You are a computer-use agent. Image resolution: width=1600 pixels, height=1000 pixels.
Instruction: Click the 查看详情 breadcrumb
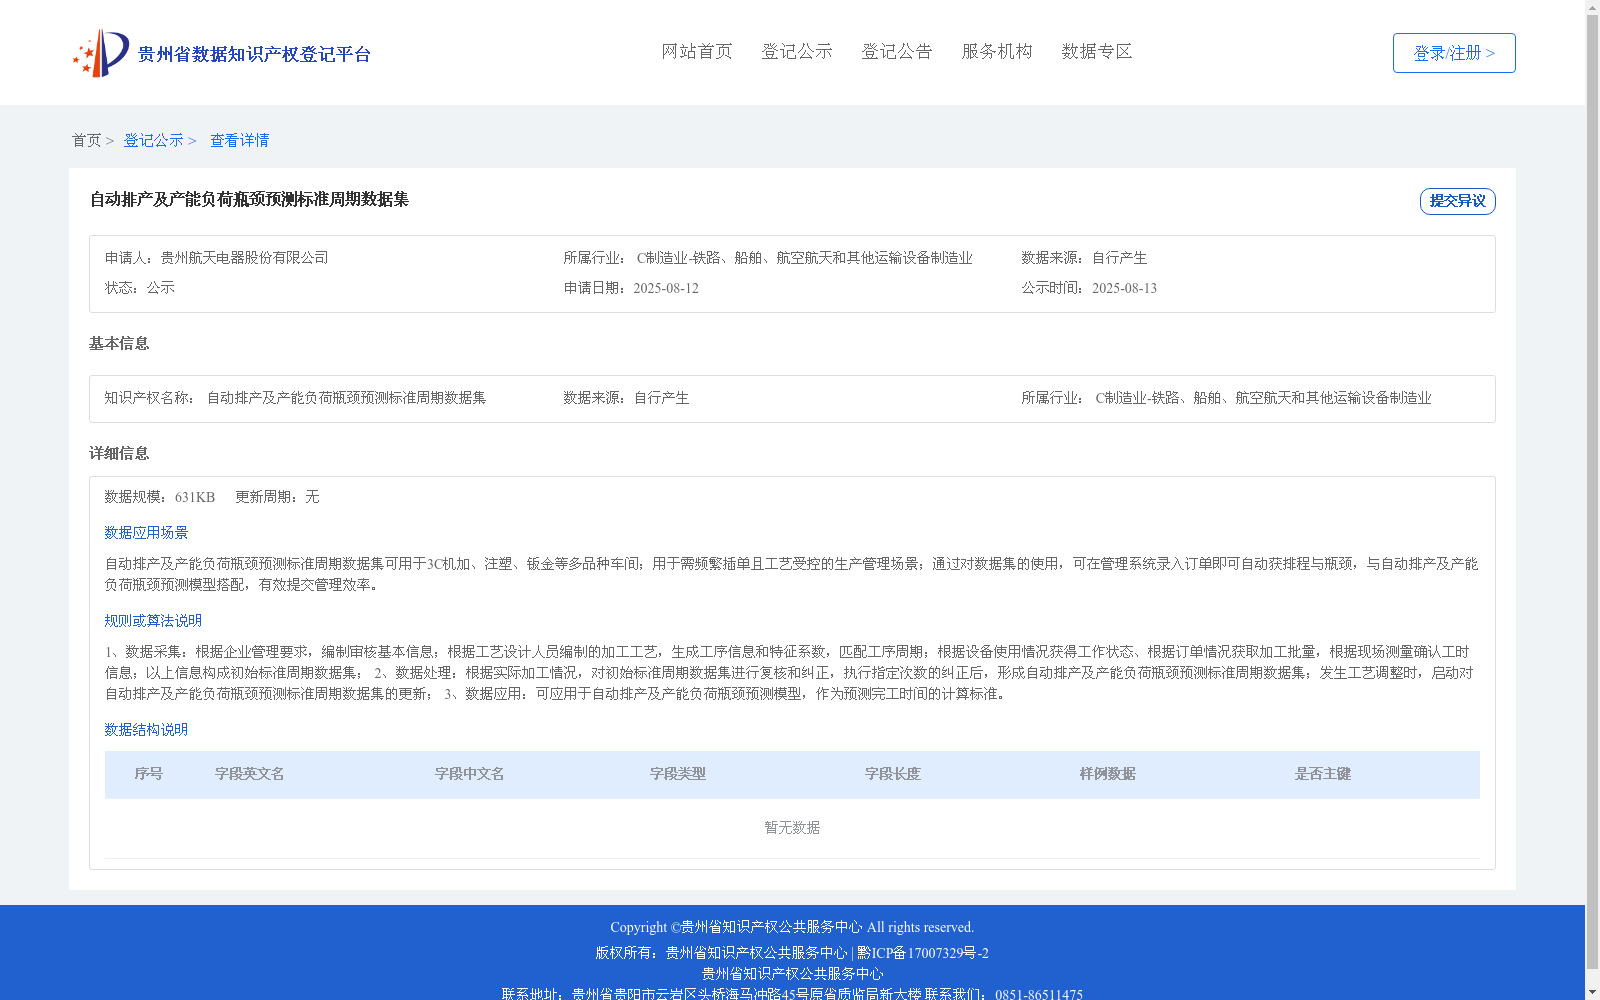(239, 140)
